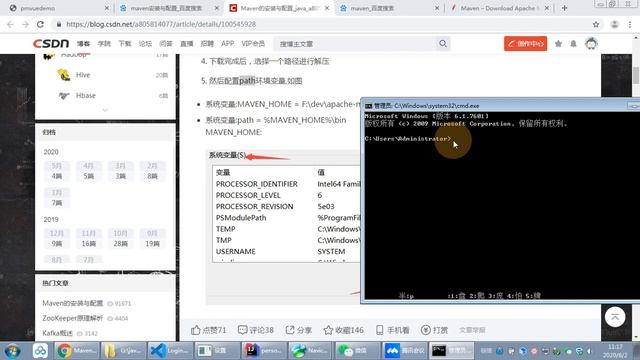
Task: Open the 2019 12月 archive entry
Action: (x=57, y=238)
